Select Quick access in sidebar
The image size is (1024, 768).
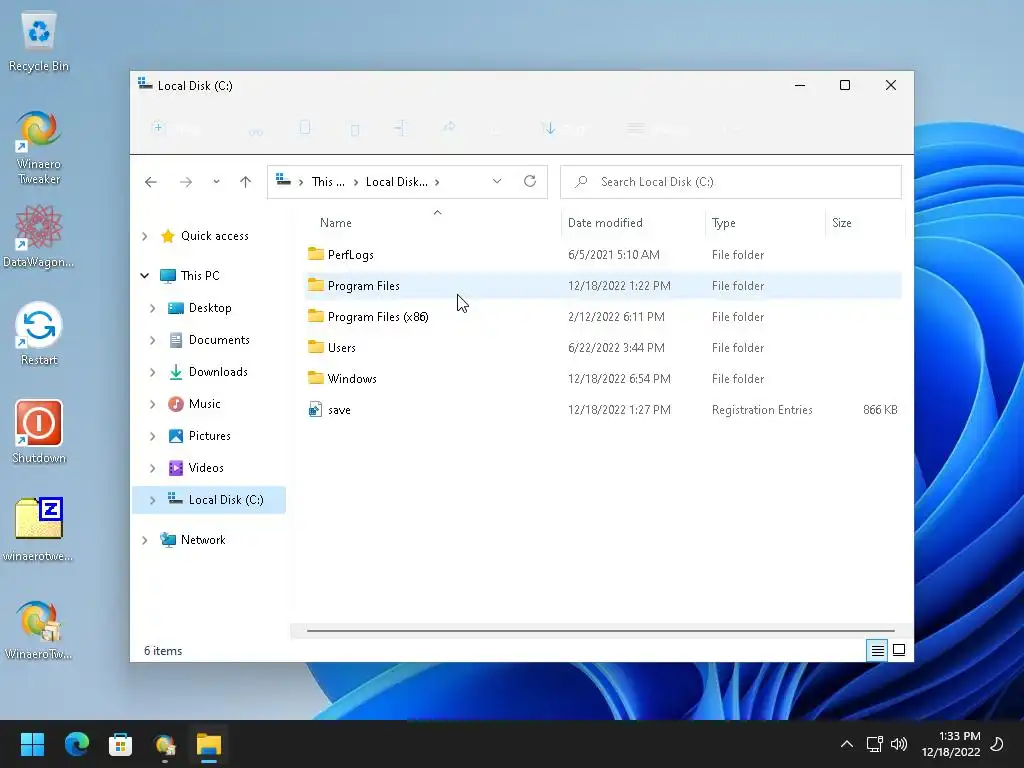215,236
